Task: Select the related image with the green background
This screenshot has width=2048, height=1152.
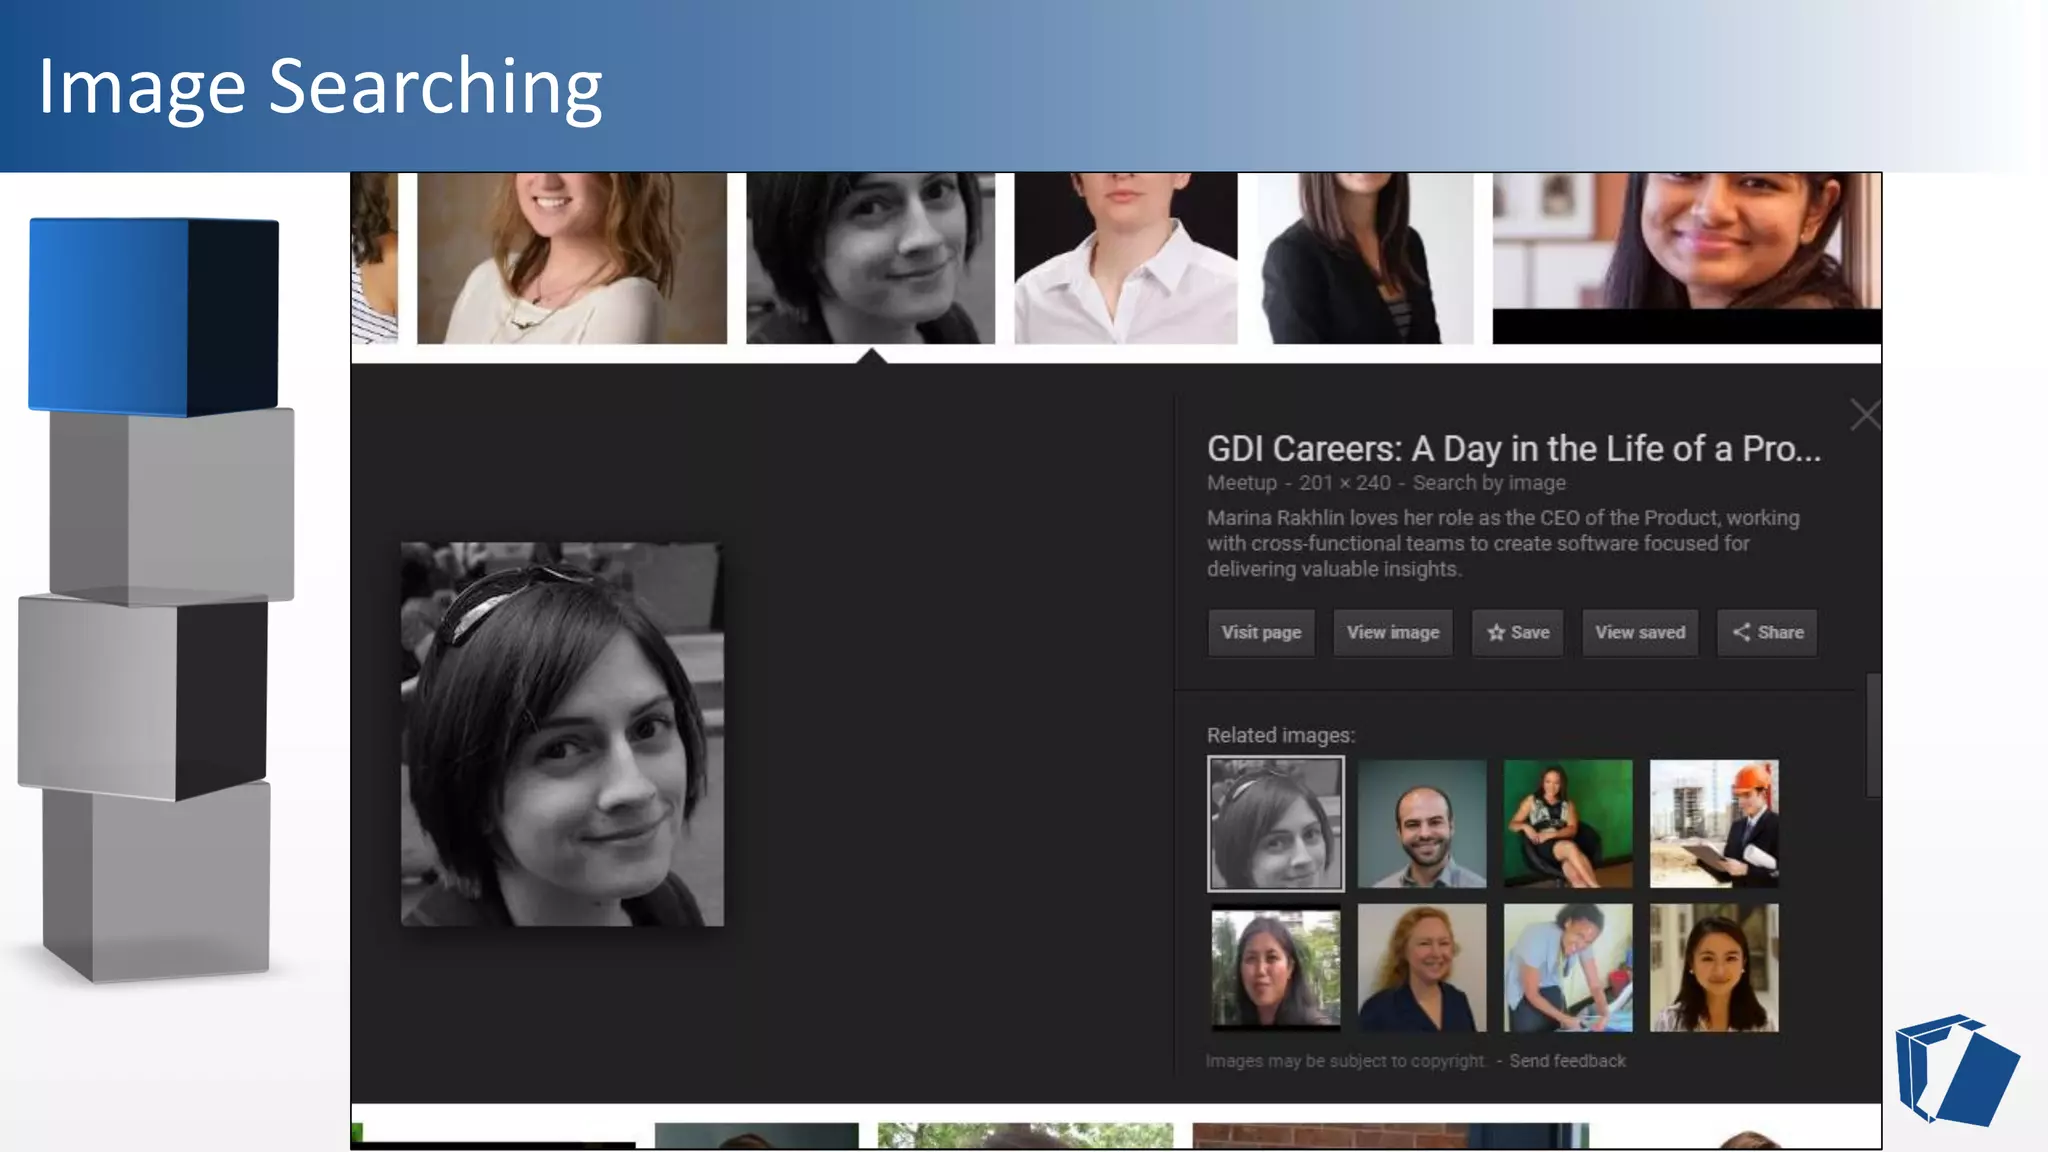Action: (1568, 823)
